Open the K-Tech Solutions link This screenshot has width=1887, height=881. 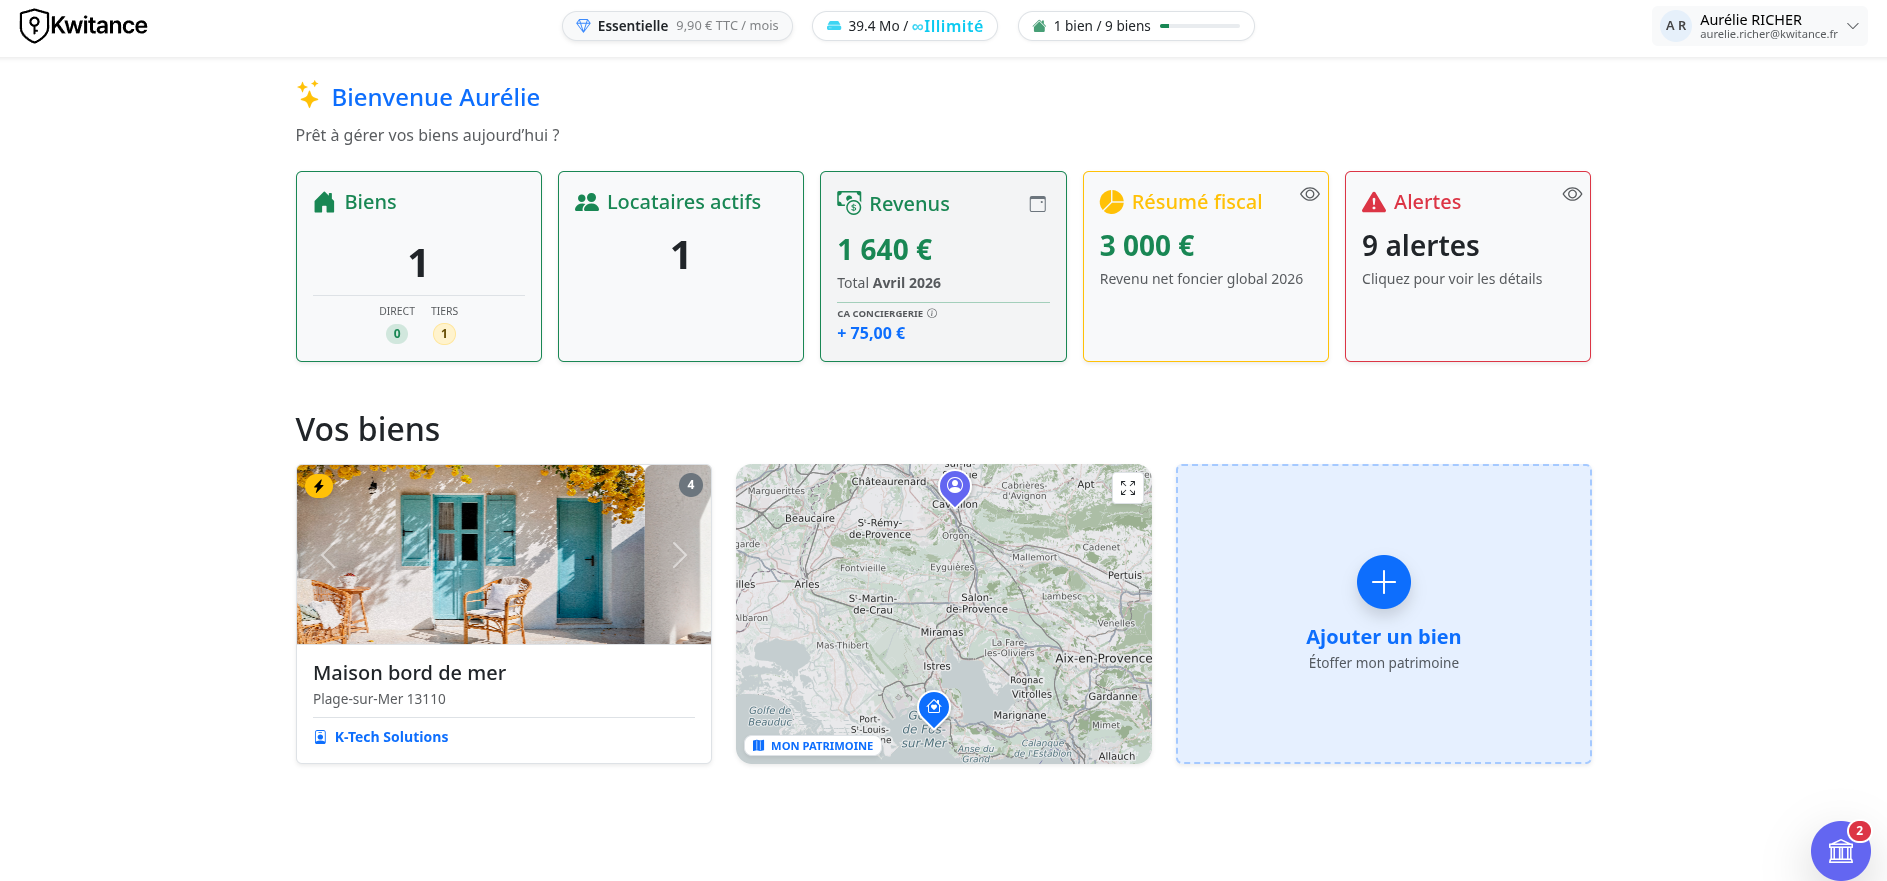[391, 737]
